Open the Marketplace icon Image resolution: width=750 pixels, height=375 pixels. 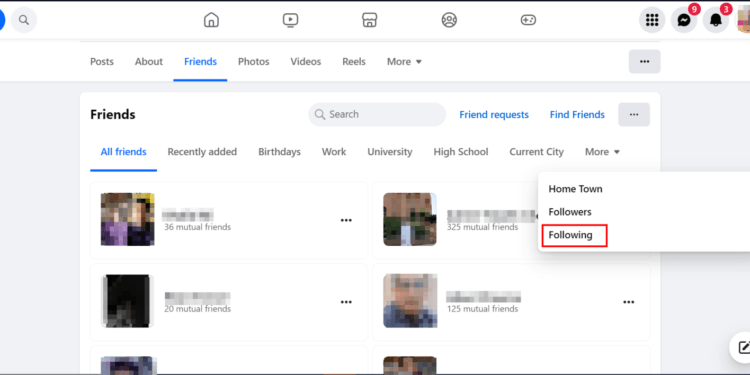369,20
